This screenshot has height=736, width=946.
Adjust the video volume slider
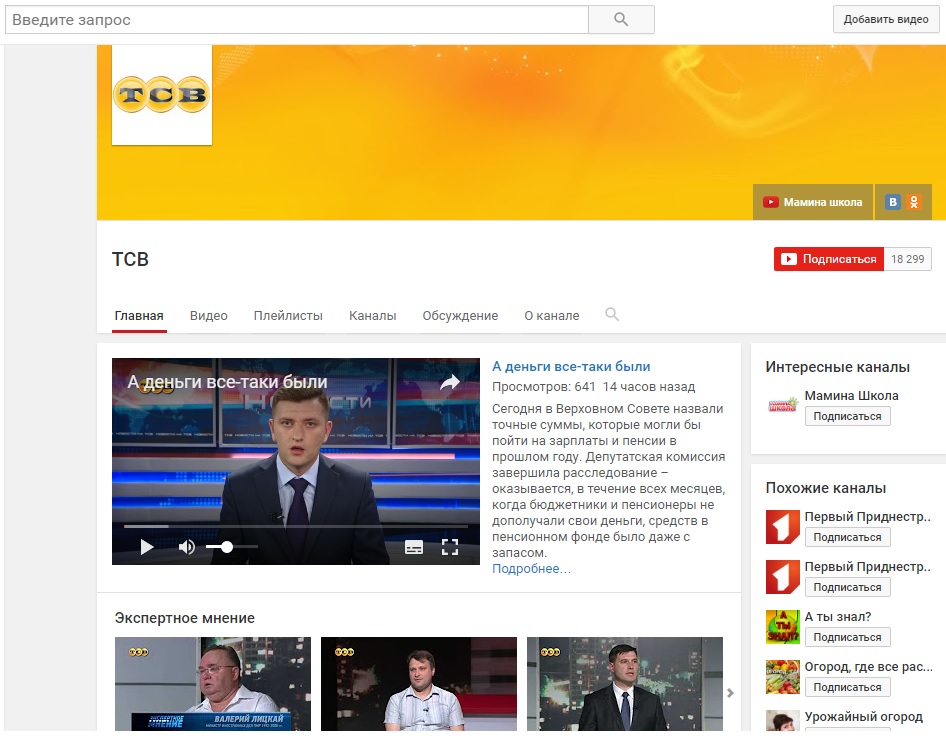(232, 547)
